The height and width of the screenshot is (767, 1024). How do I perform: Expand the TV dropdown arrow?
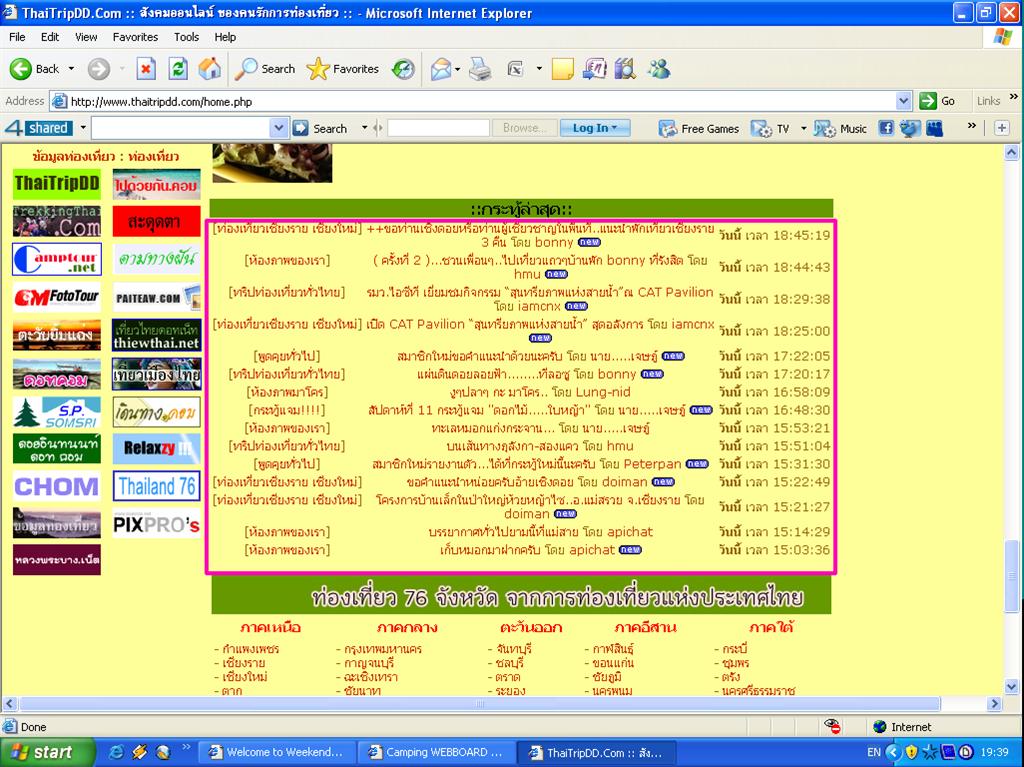click(x=799, y=128)
